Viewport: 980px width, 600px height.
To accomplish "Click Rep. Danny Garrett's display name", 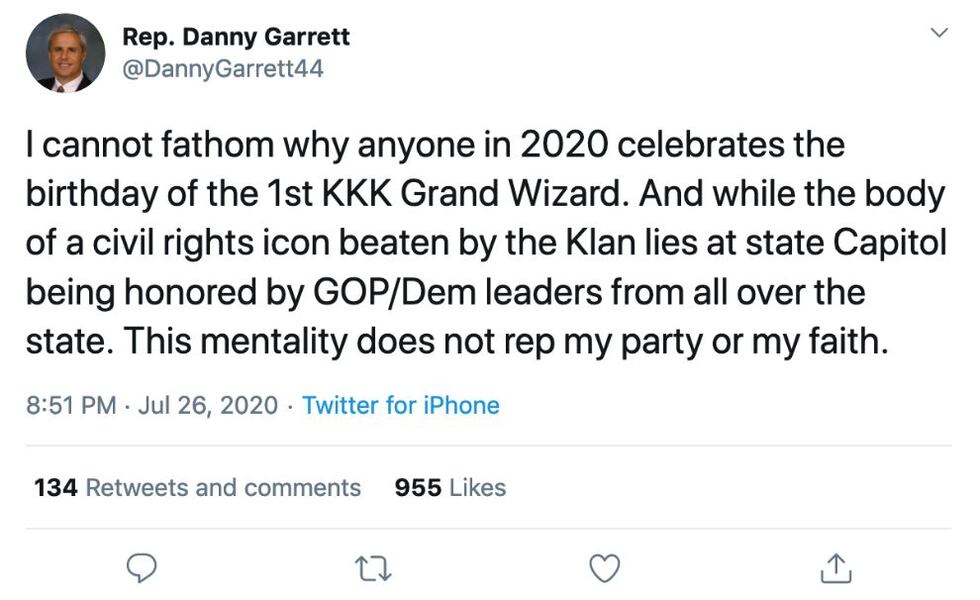I will (x=236, y=37).
